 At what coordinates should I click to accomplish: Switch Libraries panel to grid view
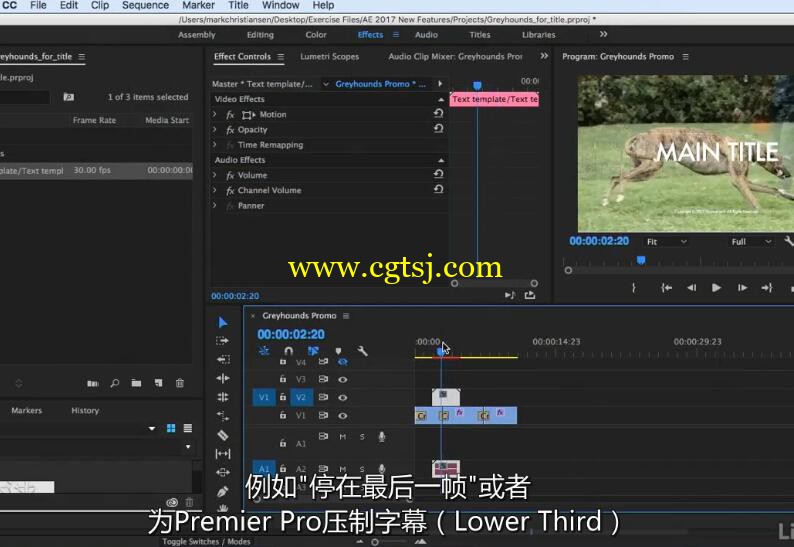[x=171, y=428]
